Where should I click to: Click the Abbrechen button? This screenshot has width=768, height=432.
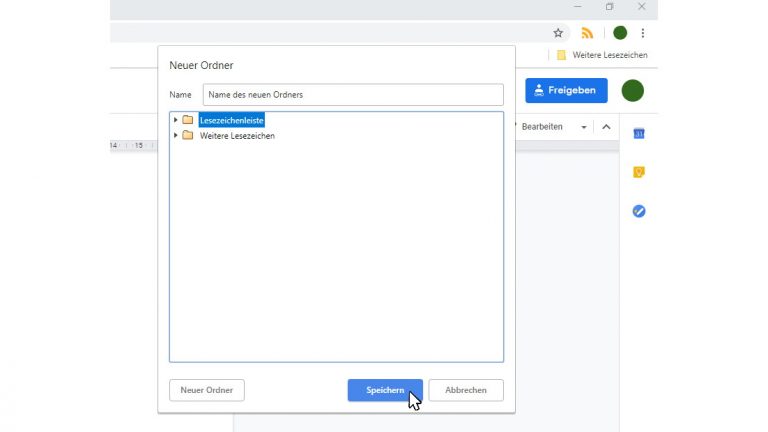[466, 390]
